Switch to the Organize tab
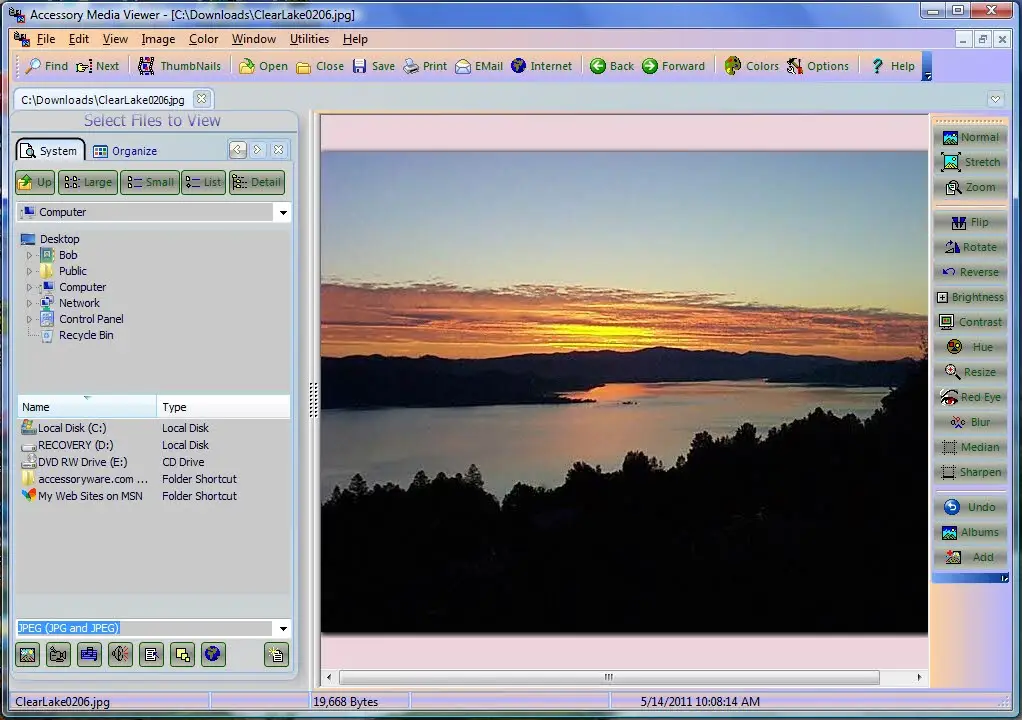Screen dimensions: 1022x720 tap(125, 151)
